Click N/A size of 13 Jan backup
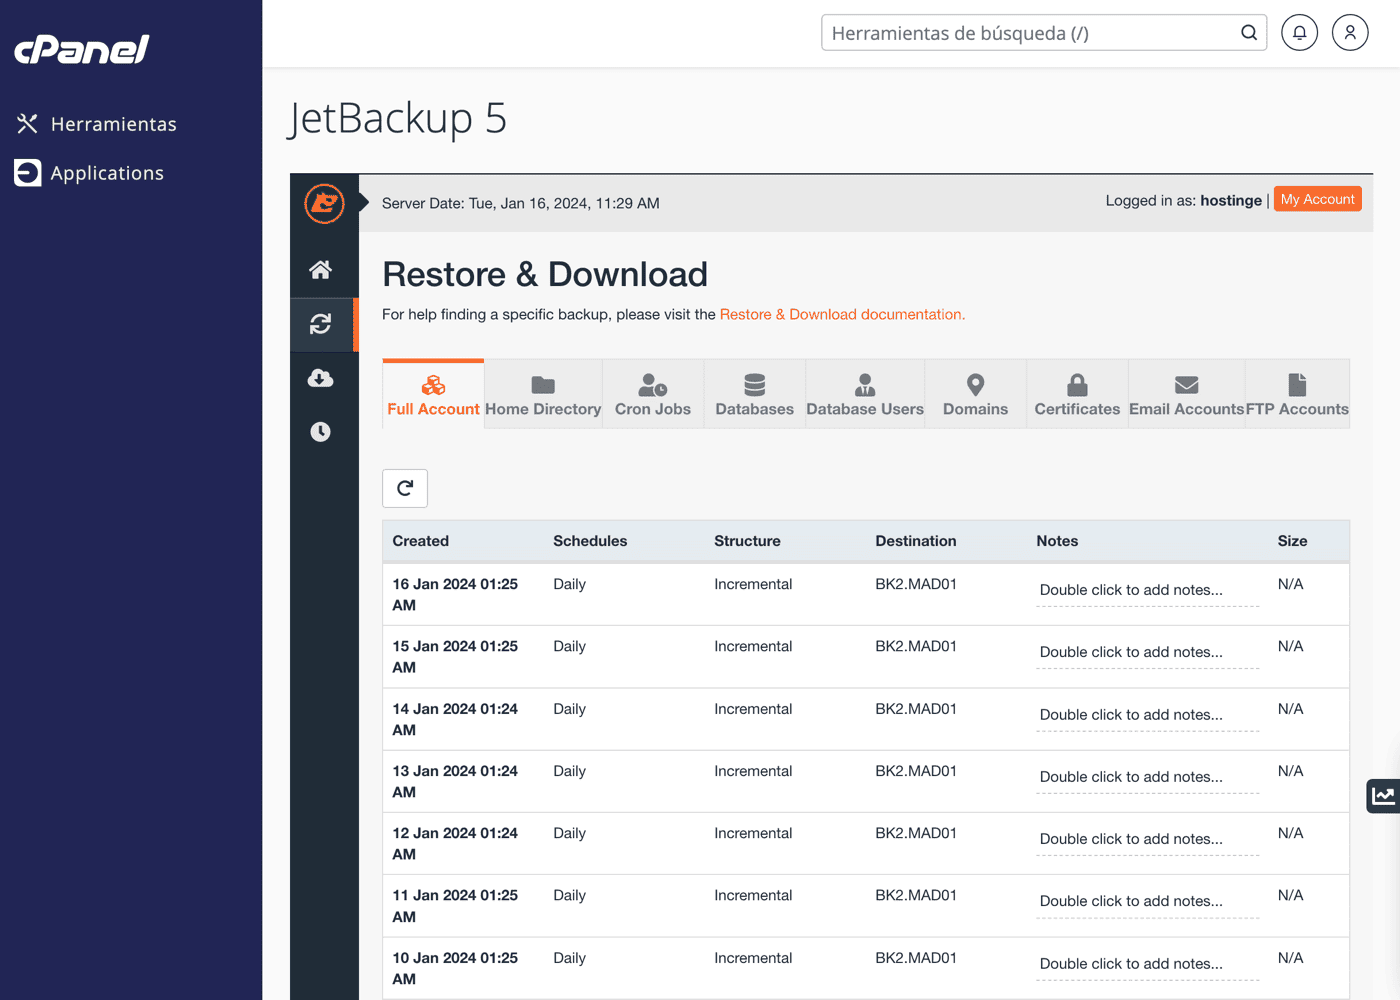Image resolution: width=1400 pixels, height=1000 pixels. click(1290, 771)
